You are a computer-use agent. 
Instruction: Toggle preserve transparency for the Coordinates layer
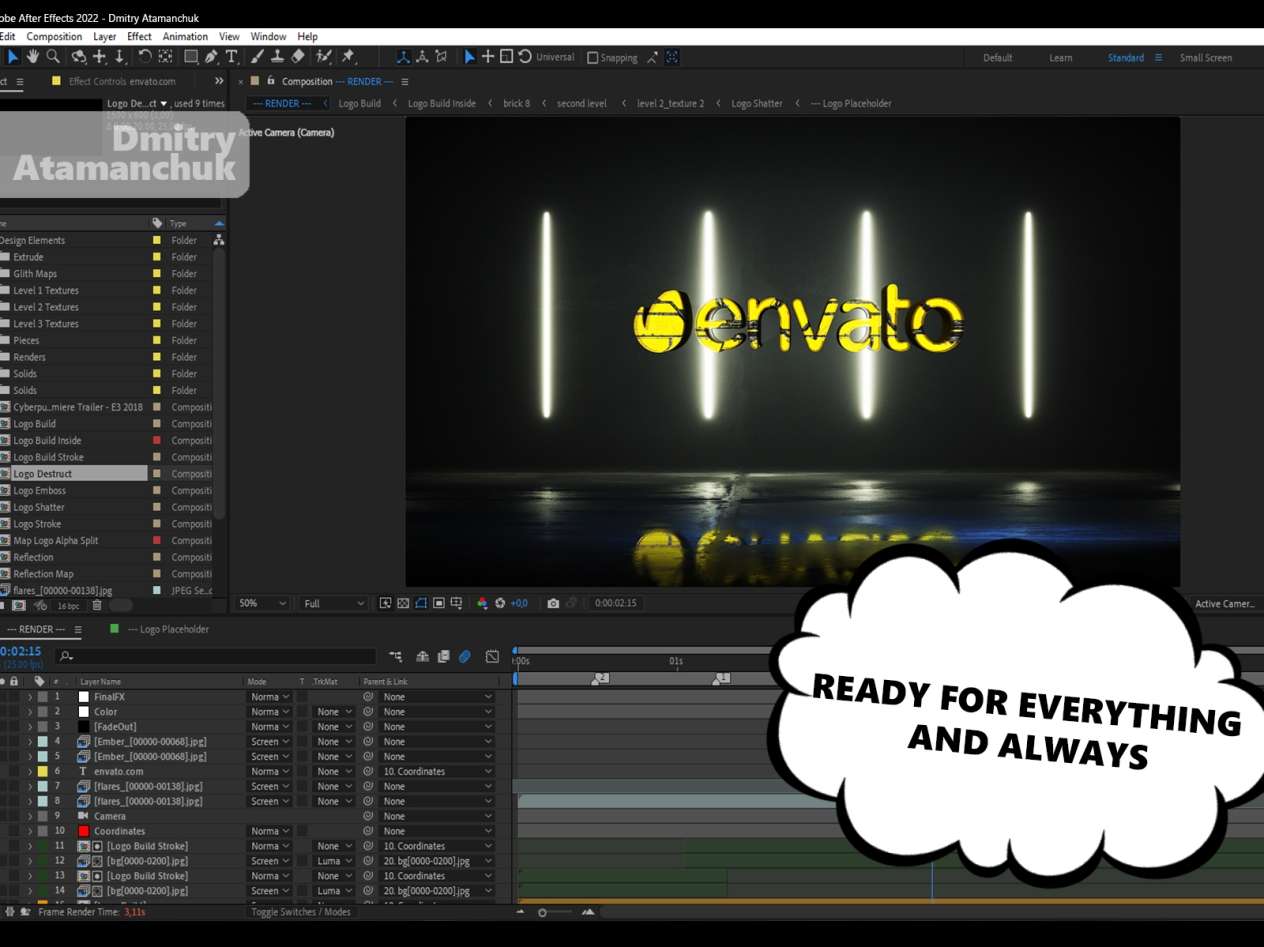coord(302,831)
